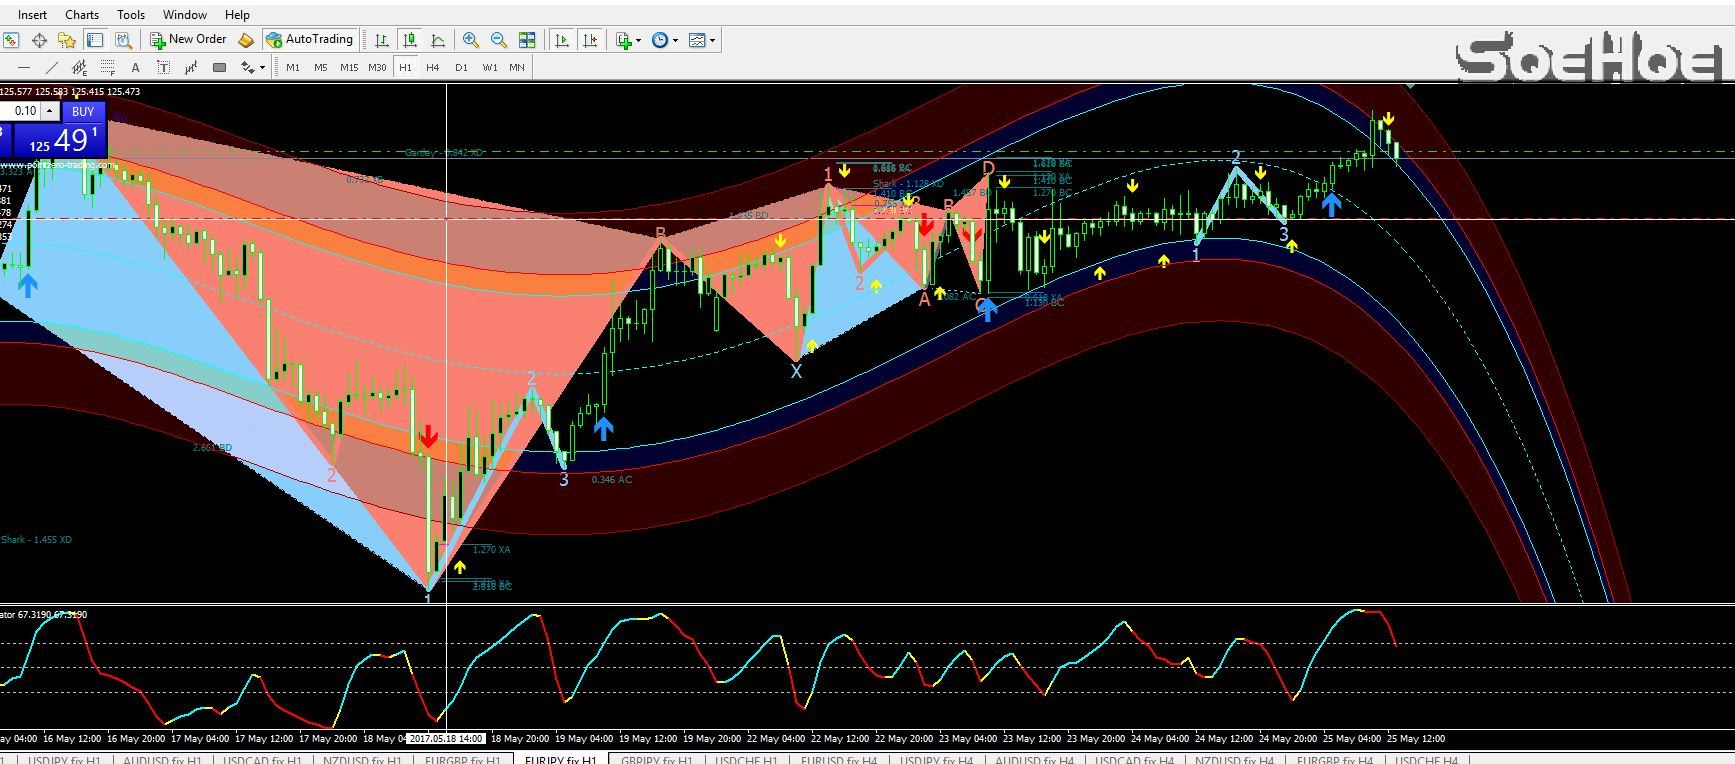This screenshot has width=1735, height=764.
Task: Switch to the GBPJPY fix H1 chart tab
Action: click(x=656, y=760)
